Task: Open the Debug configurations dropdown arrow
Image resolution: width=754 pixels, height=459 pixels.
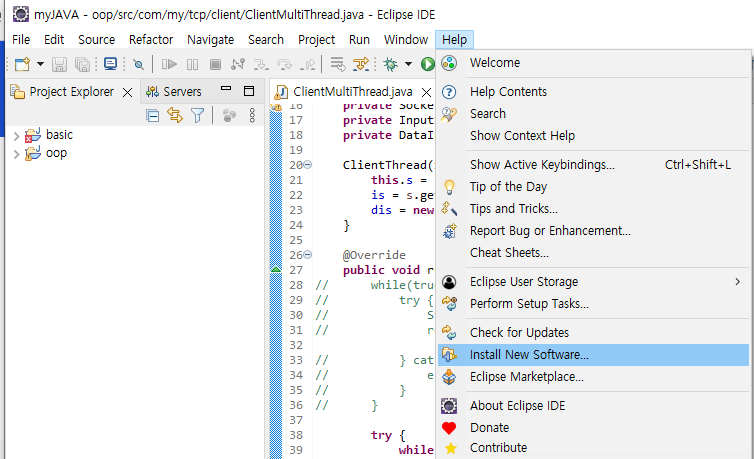Action: click(408, 64)
